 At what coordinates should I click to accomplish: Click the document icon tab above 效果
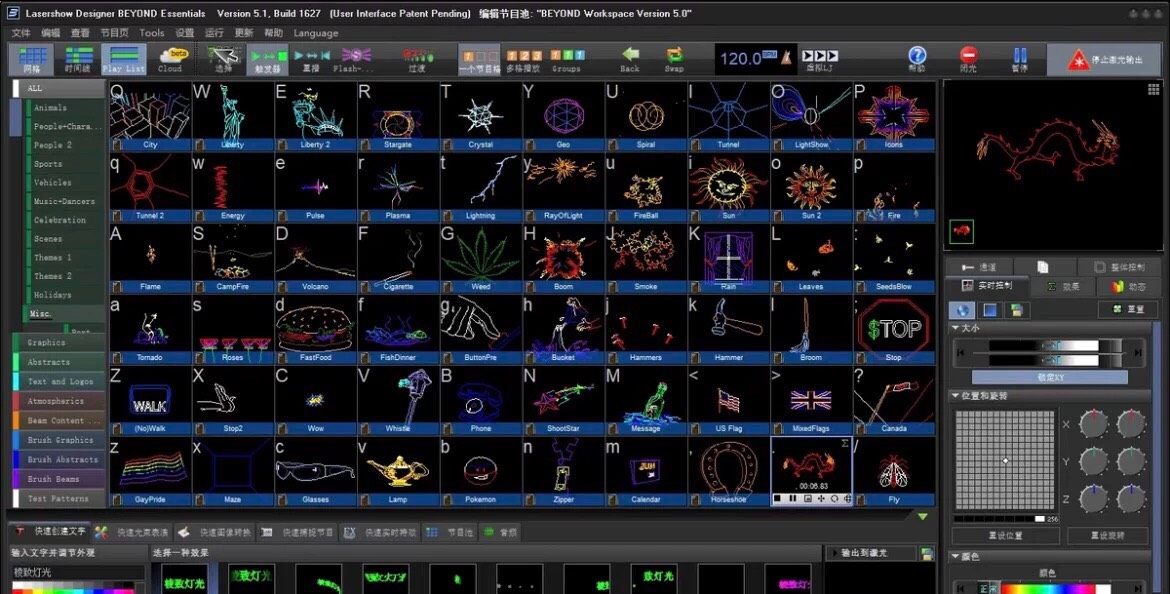coord(1043,266)
